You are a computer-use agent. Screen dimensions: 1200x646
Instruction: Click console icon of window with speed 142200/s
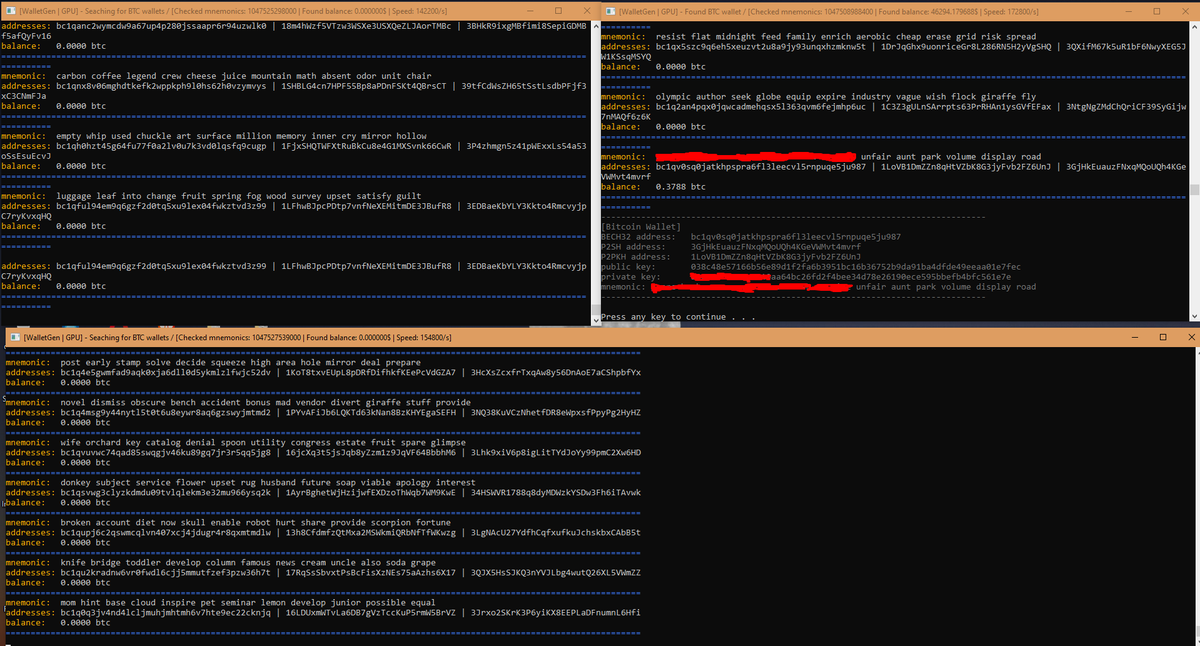10,10
